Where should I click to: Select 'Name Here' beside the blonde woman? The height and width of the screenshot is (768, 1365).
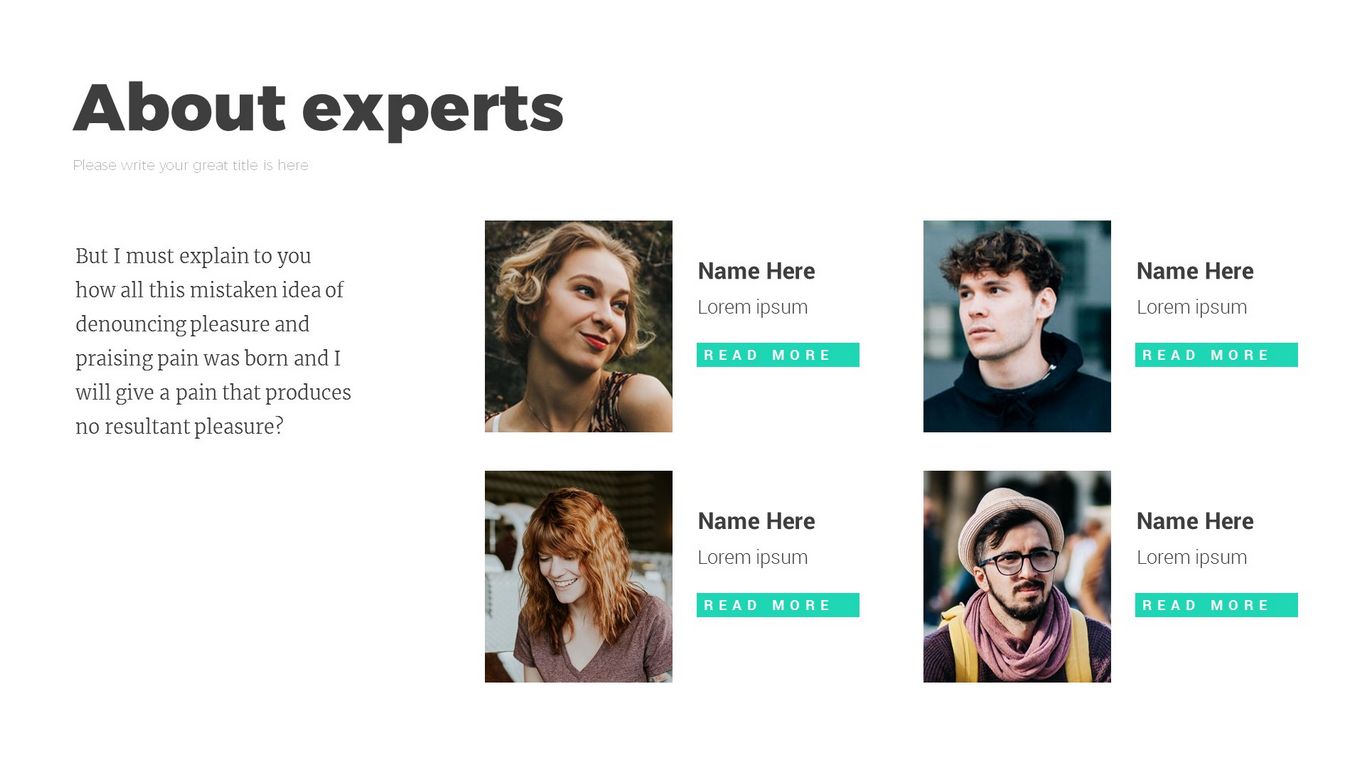tap(756, 271)
